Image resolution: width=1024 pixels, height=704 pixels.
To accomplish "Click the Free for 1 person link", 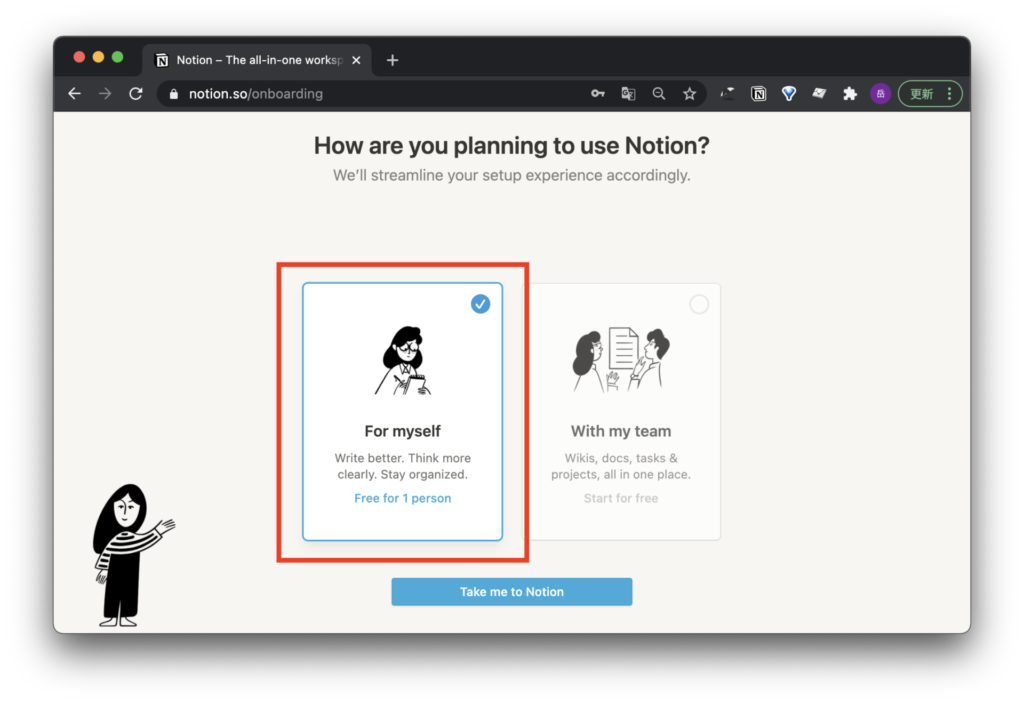I will (x=402, y=498).
